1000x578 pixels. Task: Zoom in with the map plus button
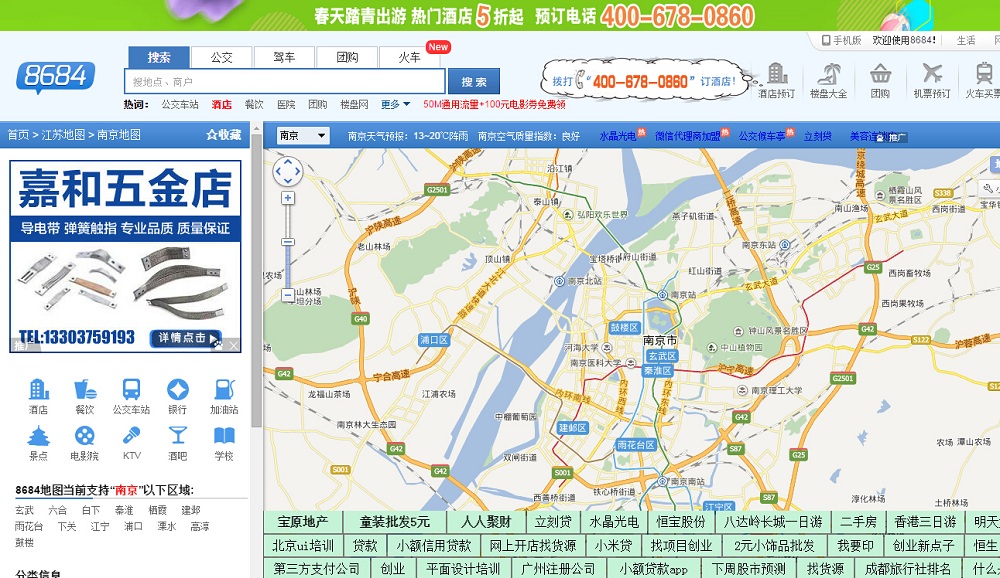[x=288, y=198]
